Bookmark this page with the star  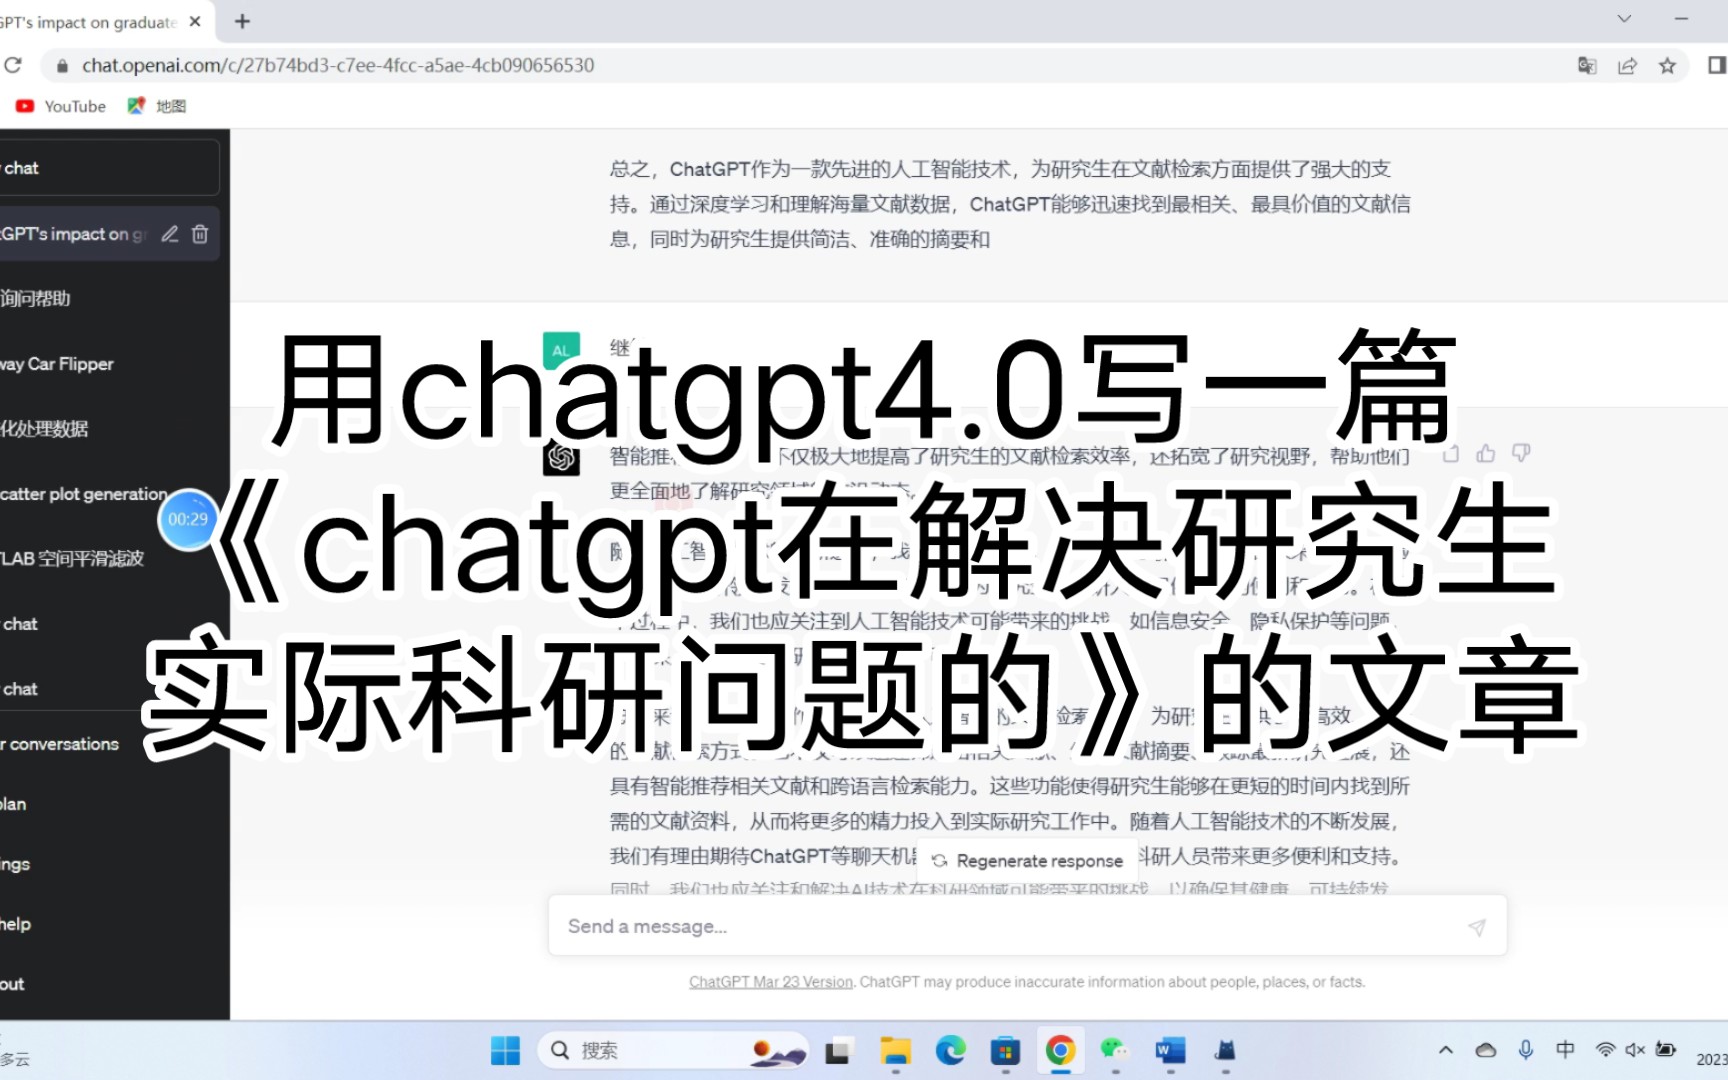pyautogui.click(x=1667, y=65)
